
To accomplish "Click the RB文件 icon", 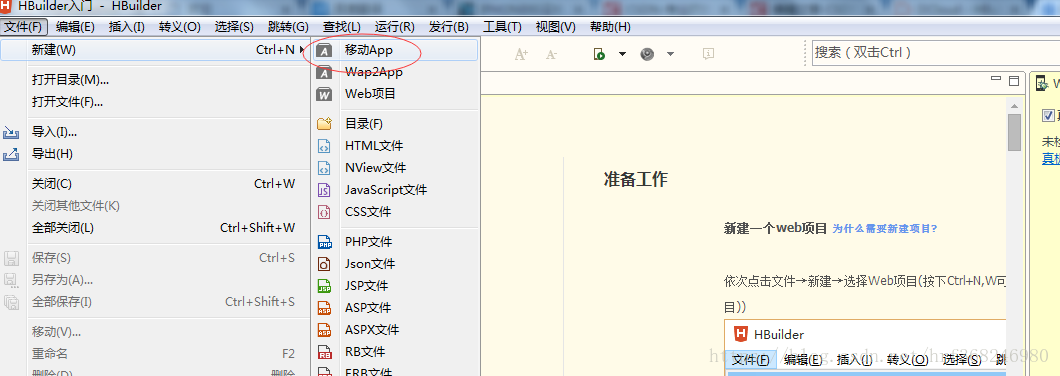I will tap(325, 352).
